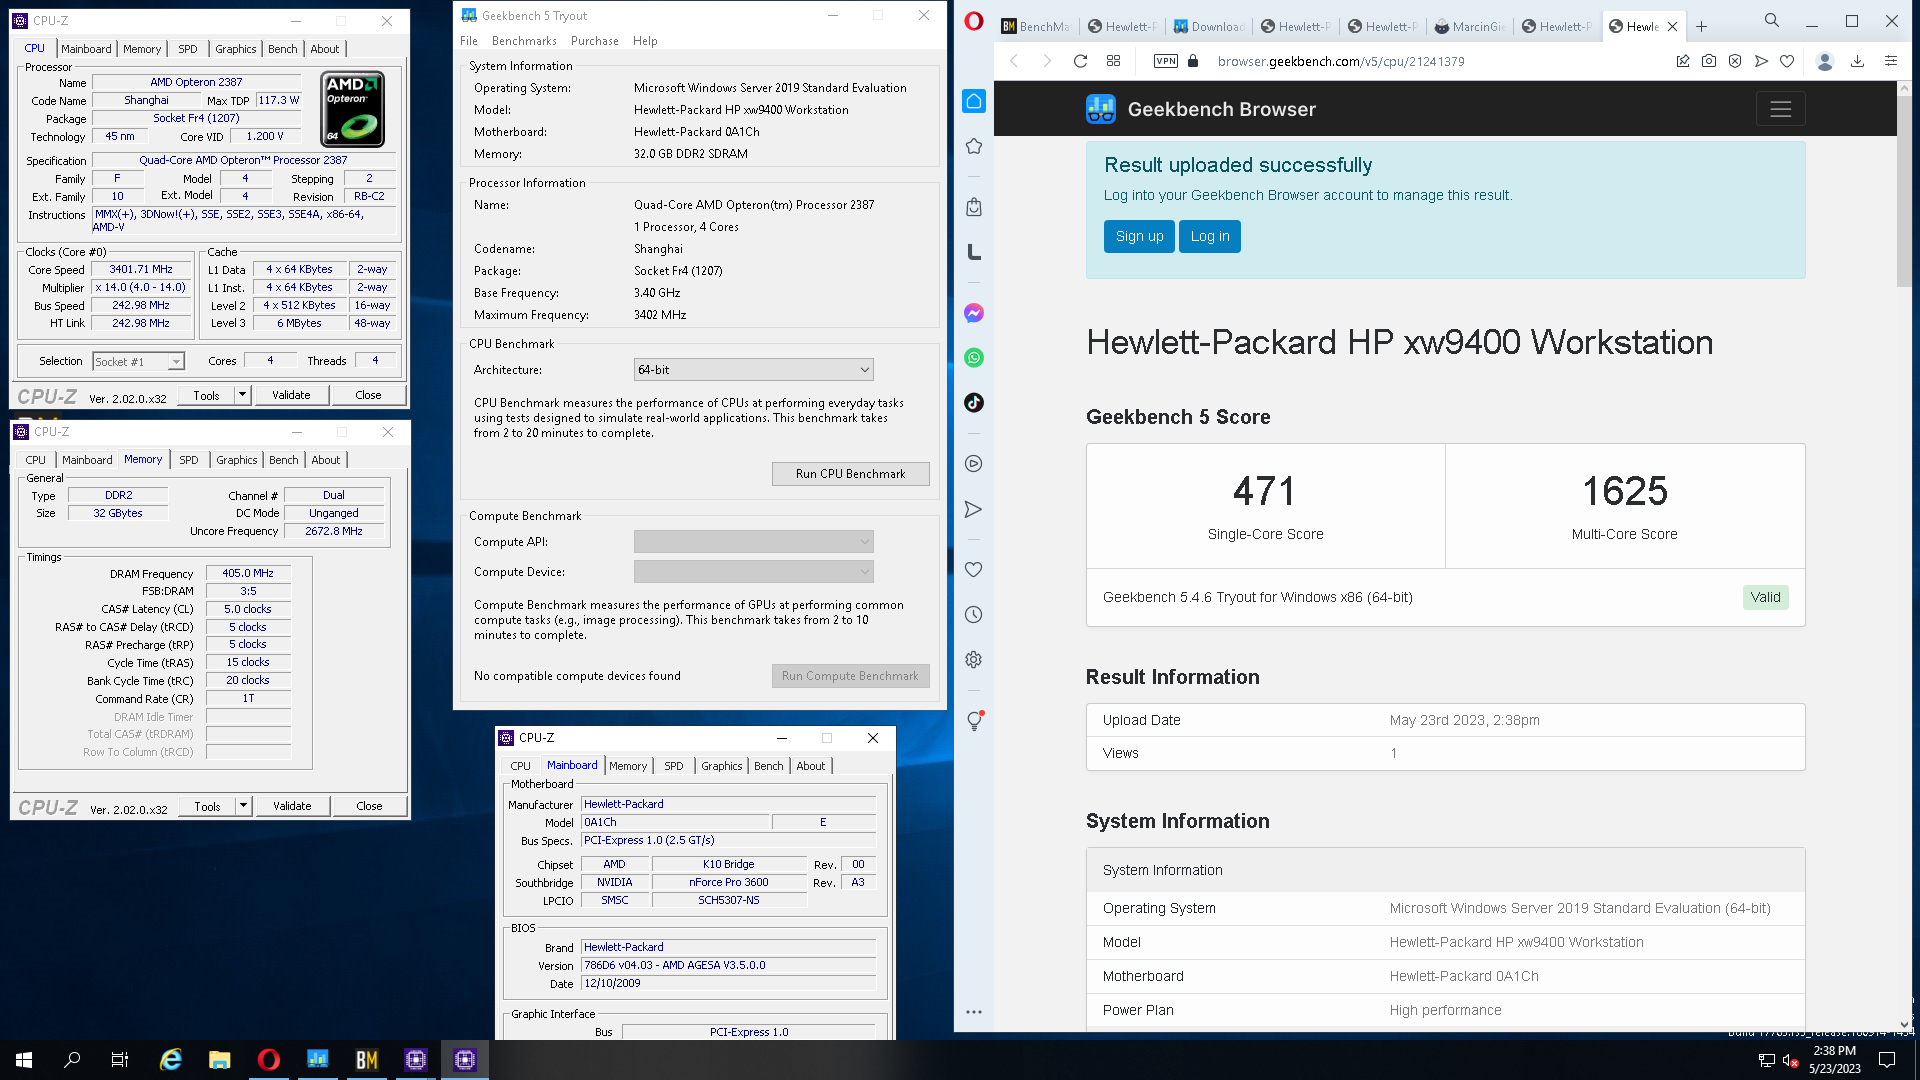This screenshot has height=1080, width=1920.
Task: Open Memory tab in Mainboard CPU-Z window
Action: point(628,766)
